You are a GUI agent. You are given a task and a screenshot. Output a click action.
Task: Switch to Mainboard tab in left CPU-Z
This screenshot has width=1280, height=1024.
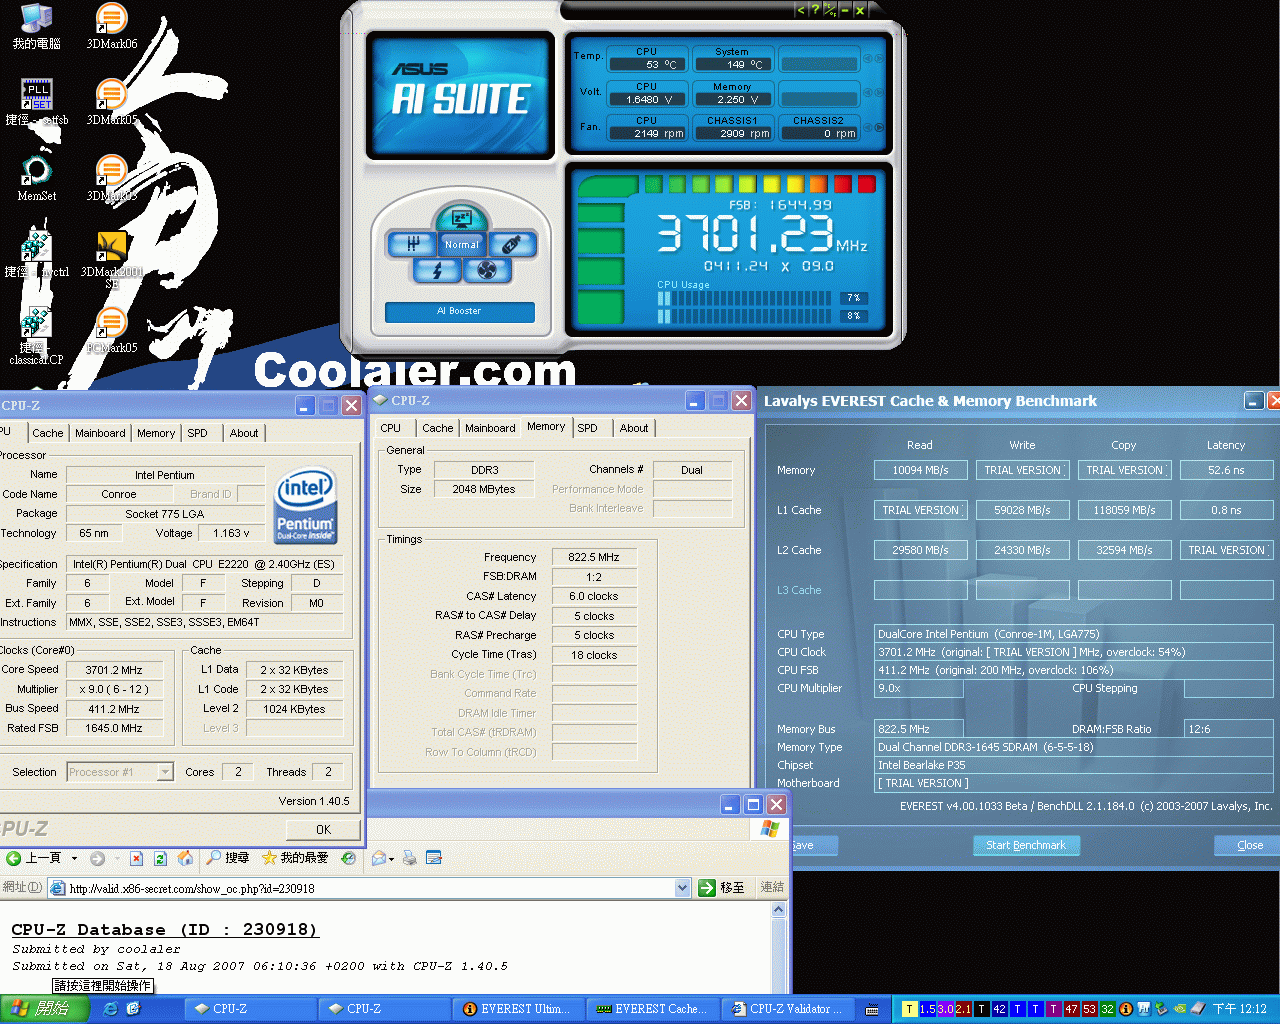pyautogui.click(x=100, y=433)
